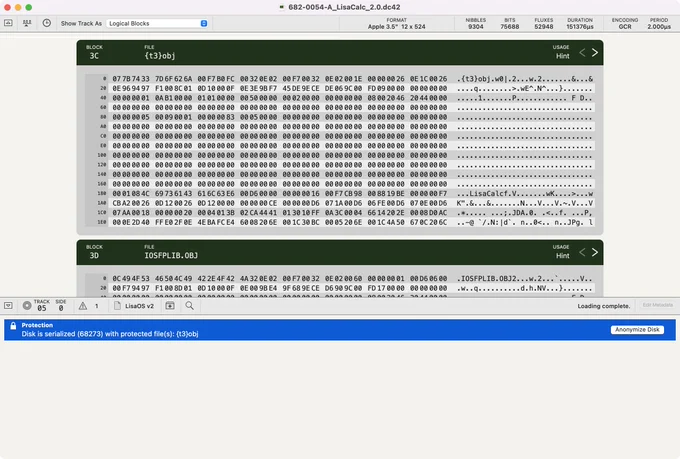The height and width of the screenshot is (459, 680).
Task: Click the warning count 1 in status bar
Action: coord(96,306)
